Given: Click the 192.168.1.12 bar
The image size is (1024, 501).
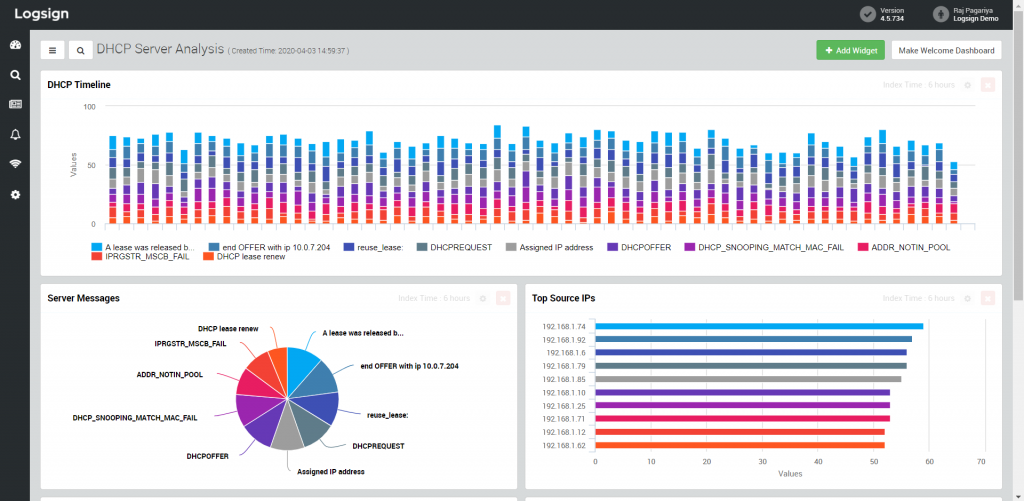Looking at the screenshot, I should tap(740, 432).
